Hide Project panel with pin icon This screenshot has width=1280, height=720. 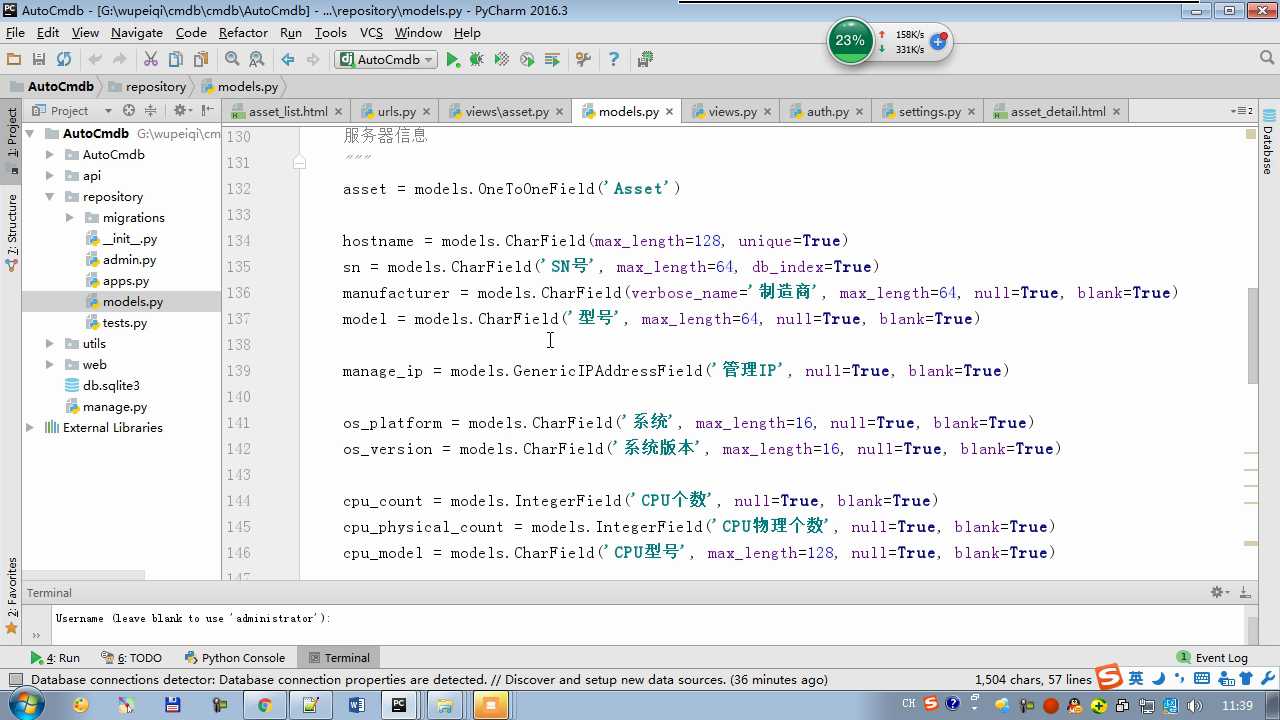pos(207,111)
